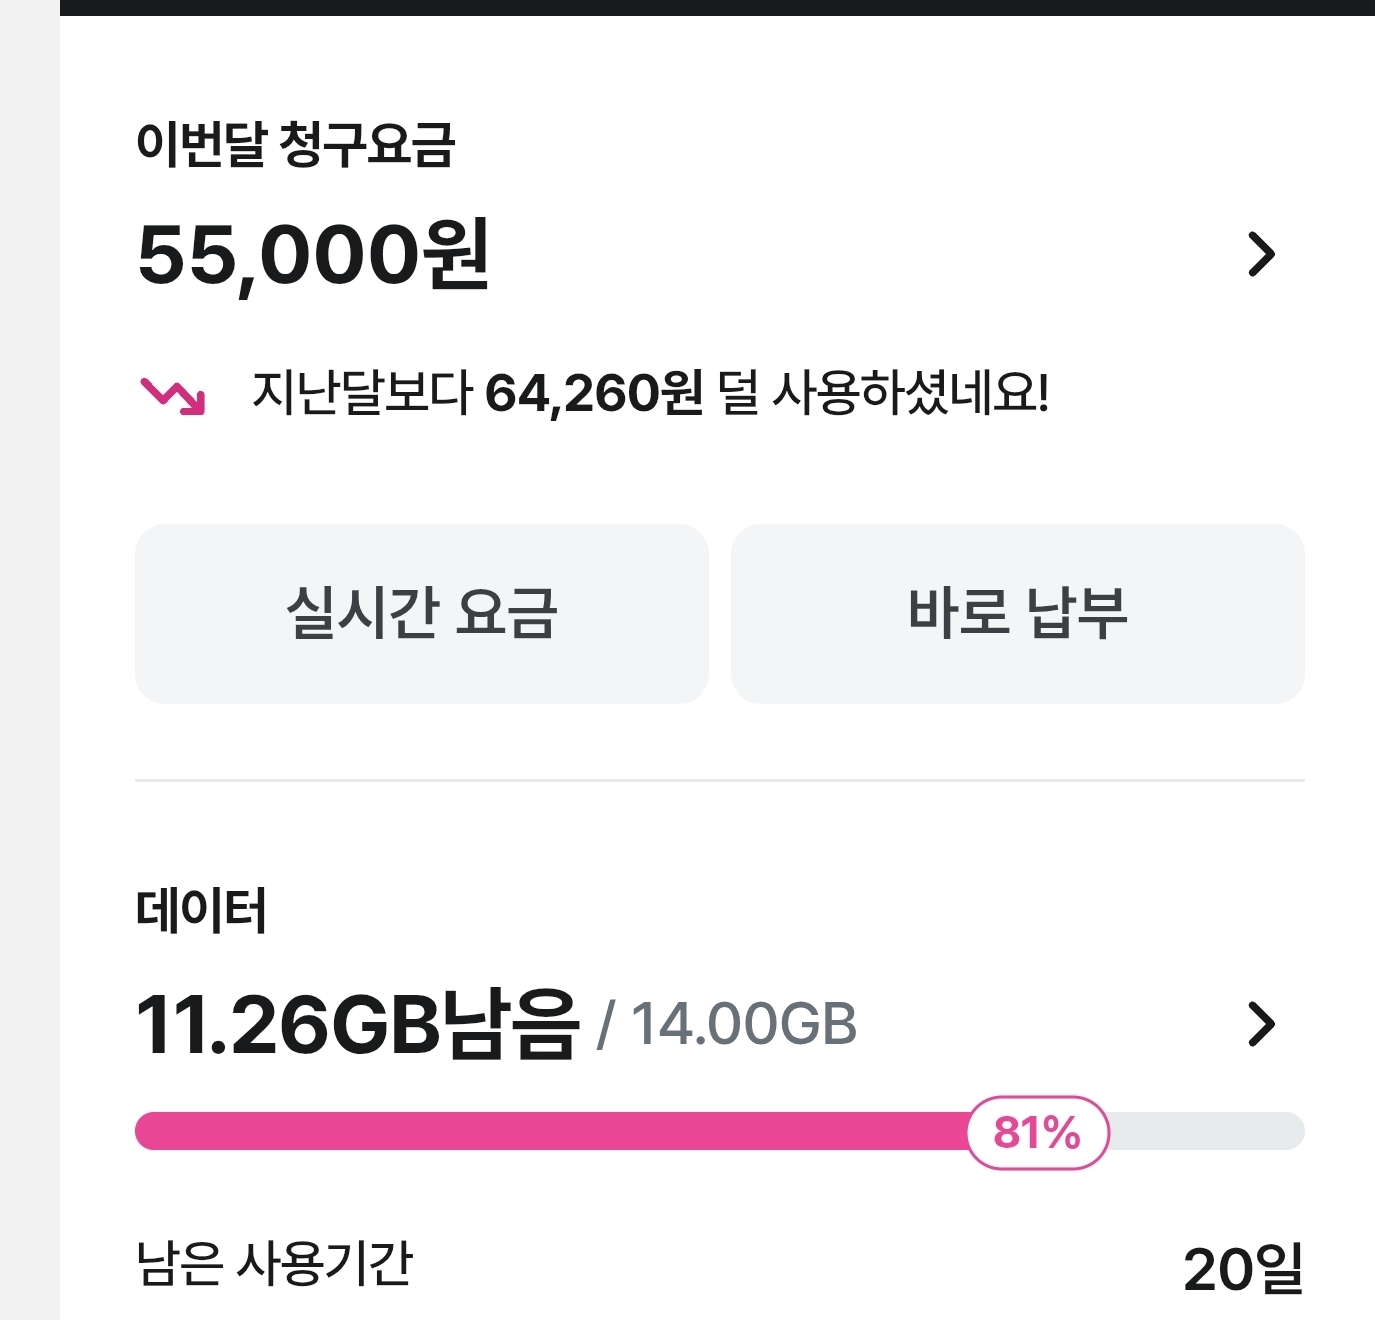1375x1320 pixels.
Task: Tap the 지난달보다 comparison text
Action: pyautogui.click(x=361, y=393)
